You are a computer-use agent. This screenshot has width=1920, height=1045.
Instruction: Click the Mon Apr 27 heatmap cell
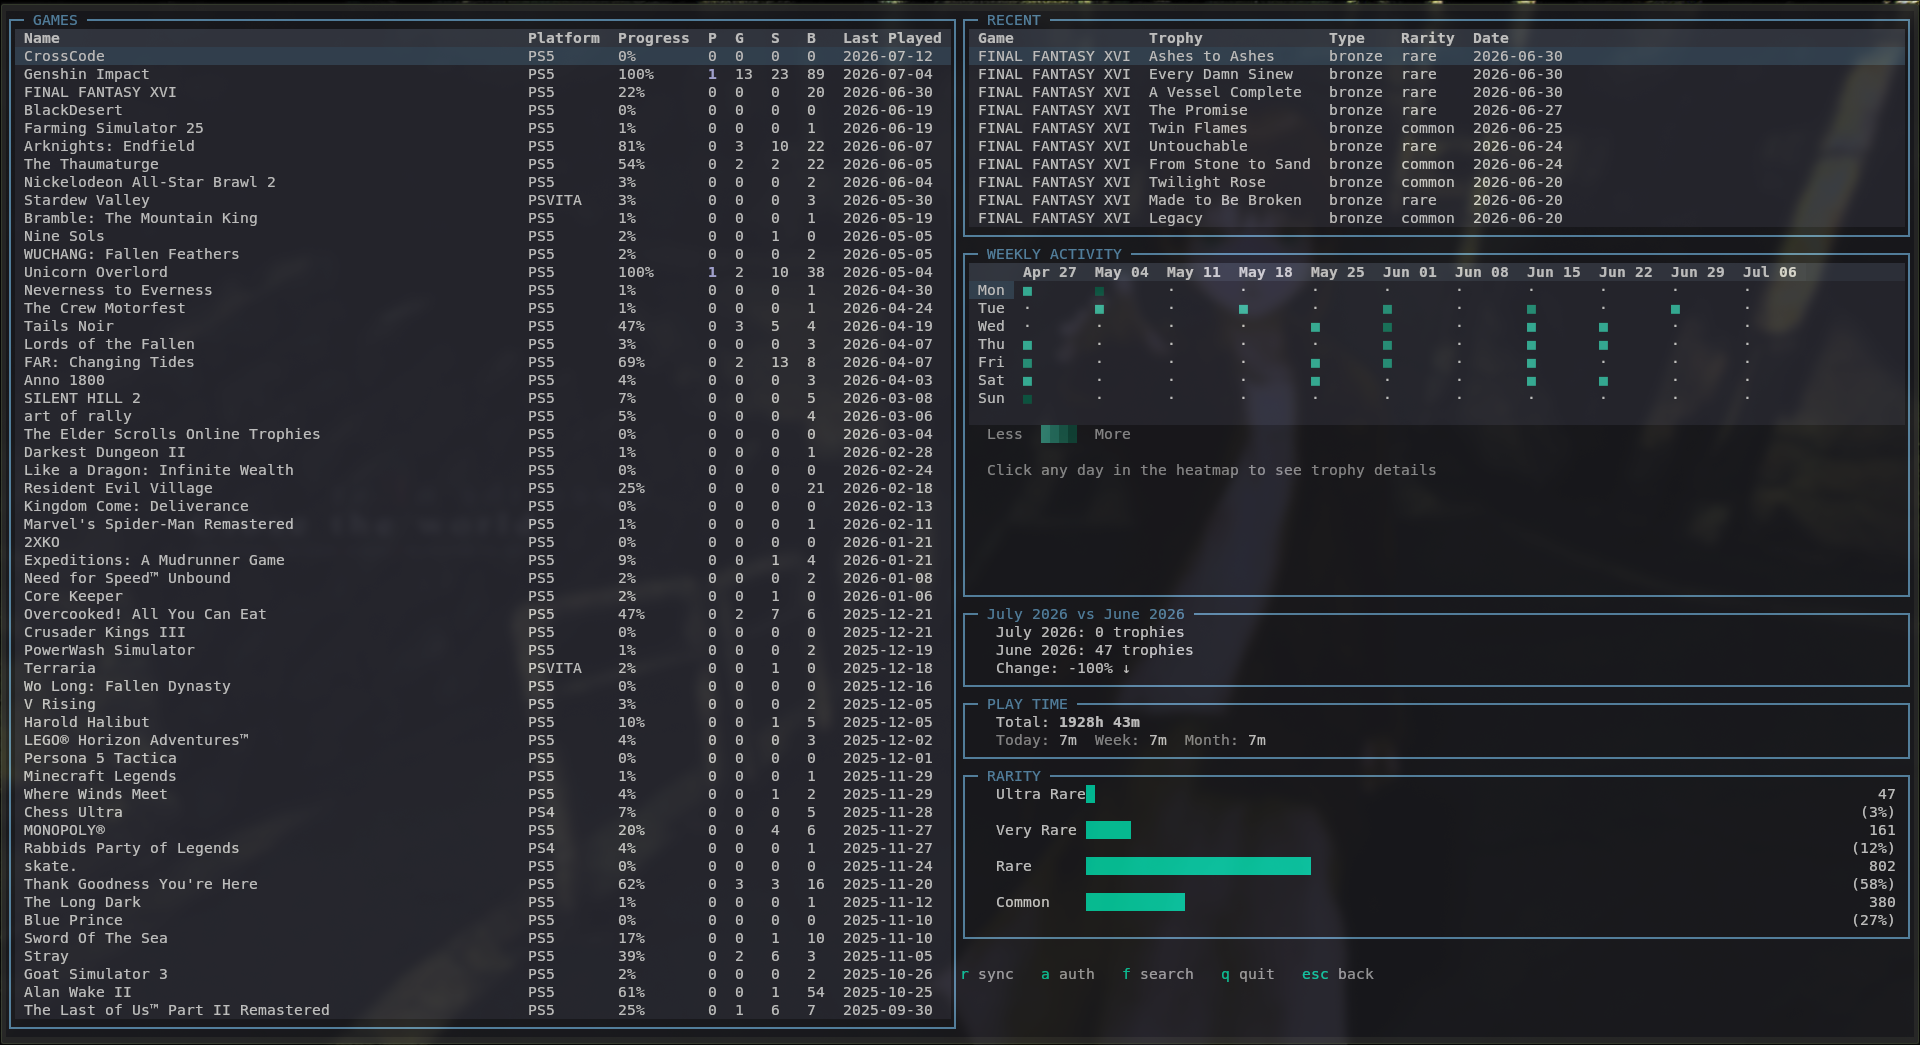[1027, 291]
